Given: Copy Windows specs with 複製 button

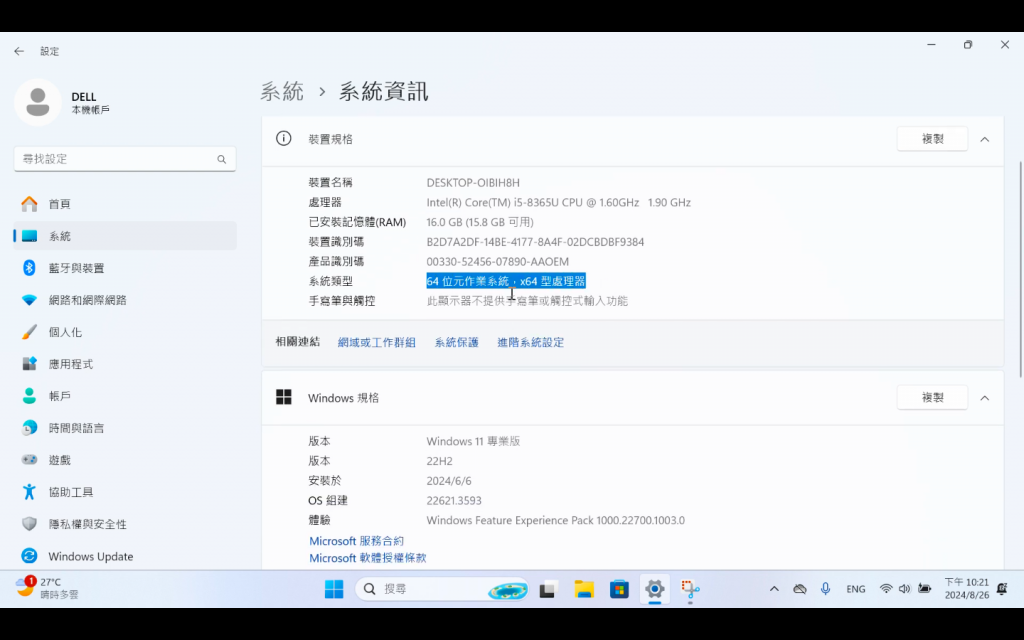Looking at the screenshot, I should coord(932,397).
